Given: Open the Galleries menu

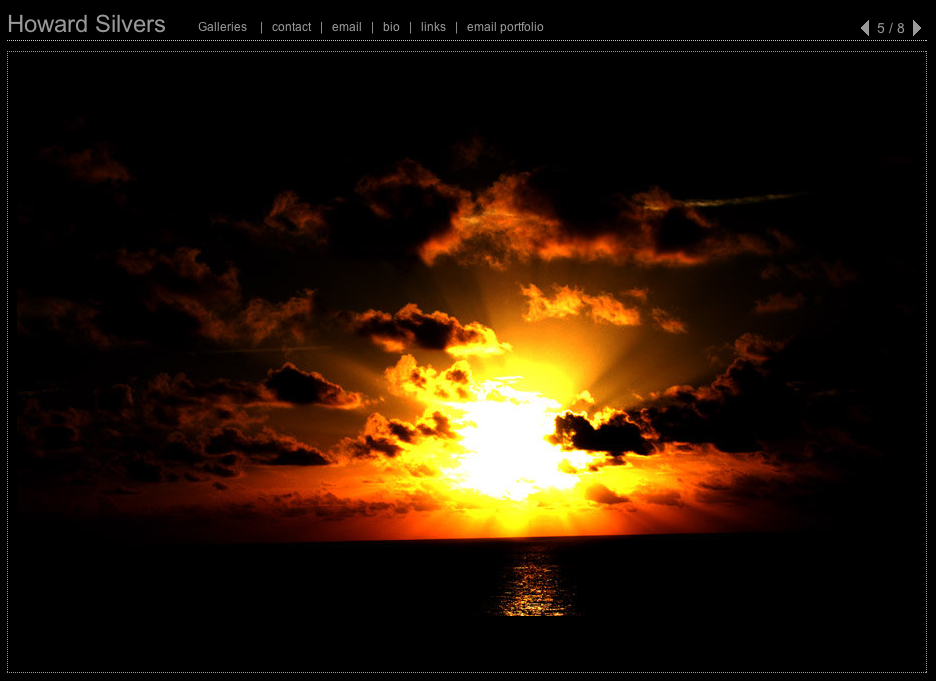Looking at the screenshot, I should pyautogui.click(x=222, y=27).
